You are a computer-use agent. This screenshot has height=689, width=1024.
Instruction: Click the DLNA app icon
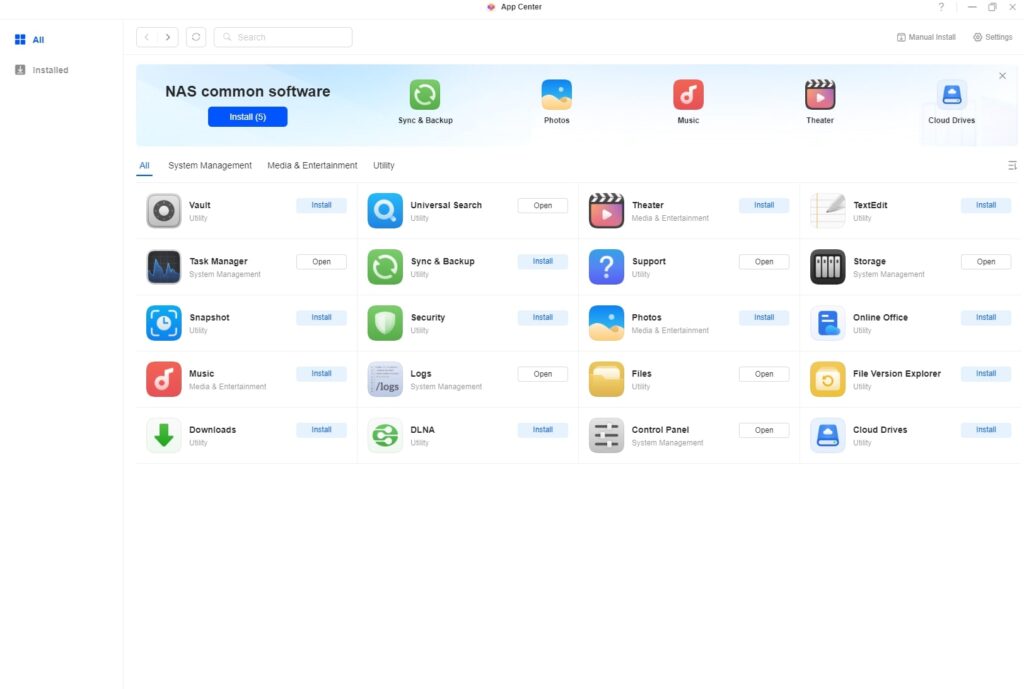[385, 436]
